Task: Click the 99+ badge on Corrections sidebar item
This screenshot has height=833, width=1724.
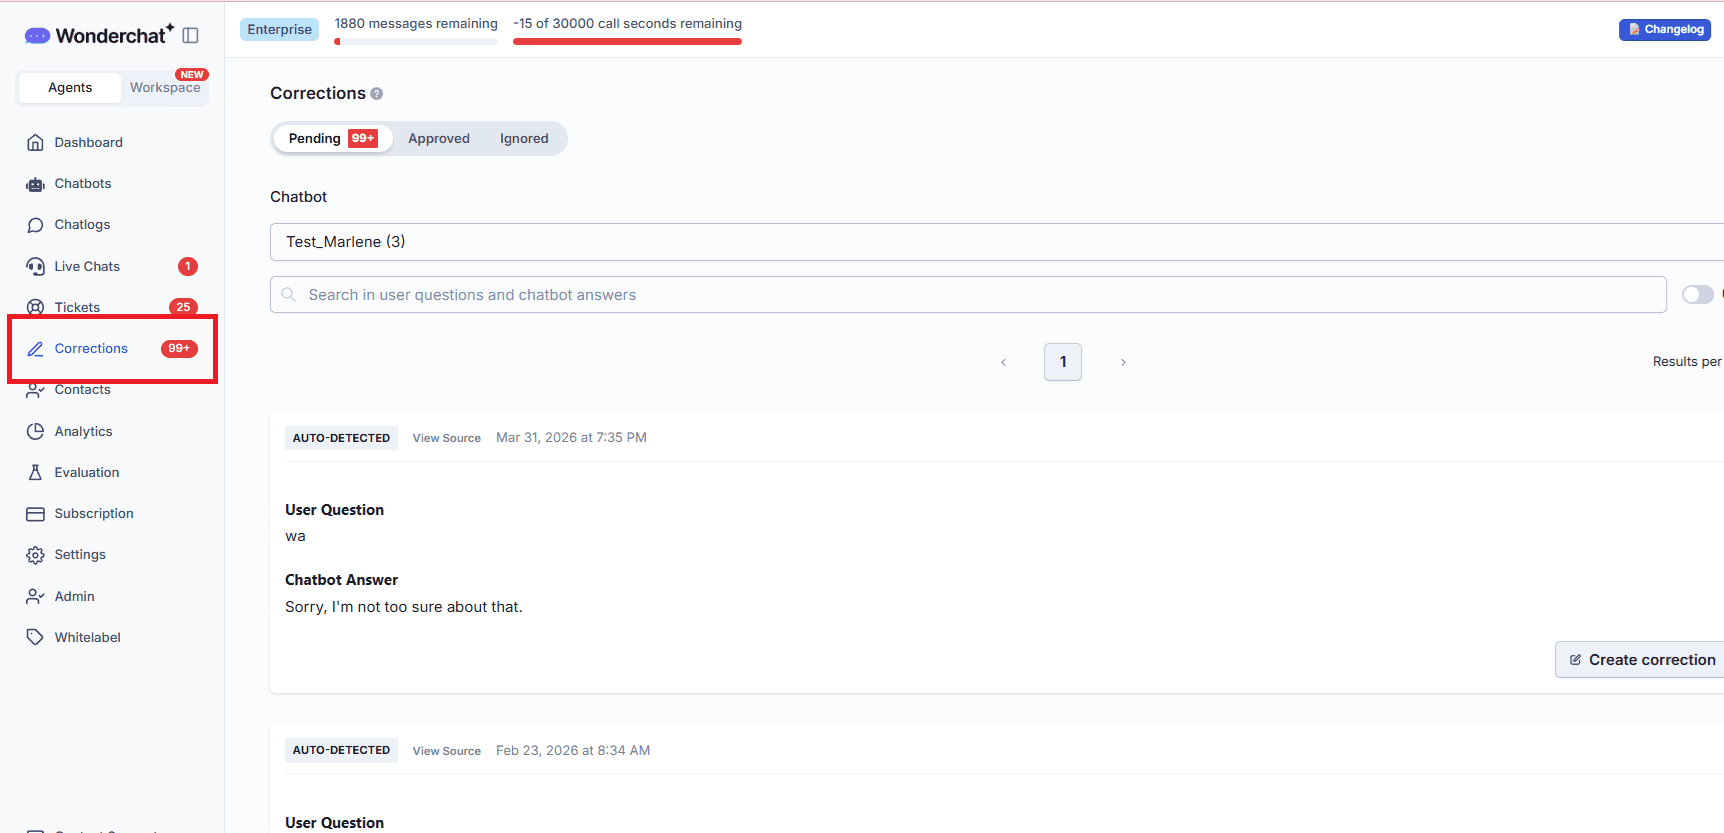Action: (x=179, y=349)
